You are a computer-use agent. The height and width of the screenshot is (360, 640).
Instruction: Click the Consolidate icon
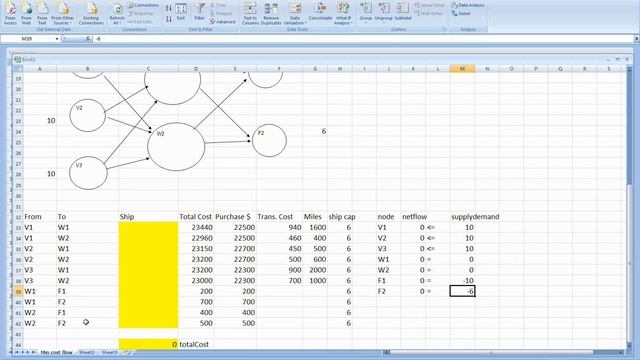click(320, 11)
